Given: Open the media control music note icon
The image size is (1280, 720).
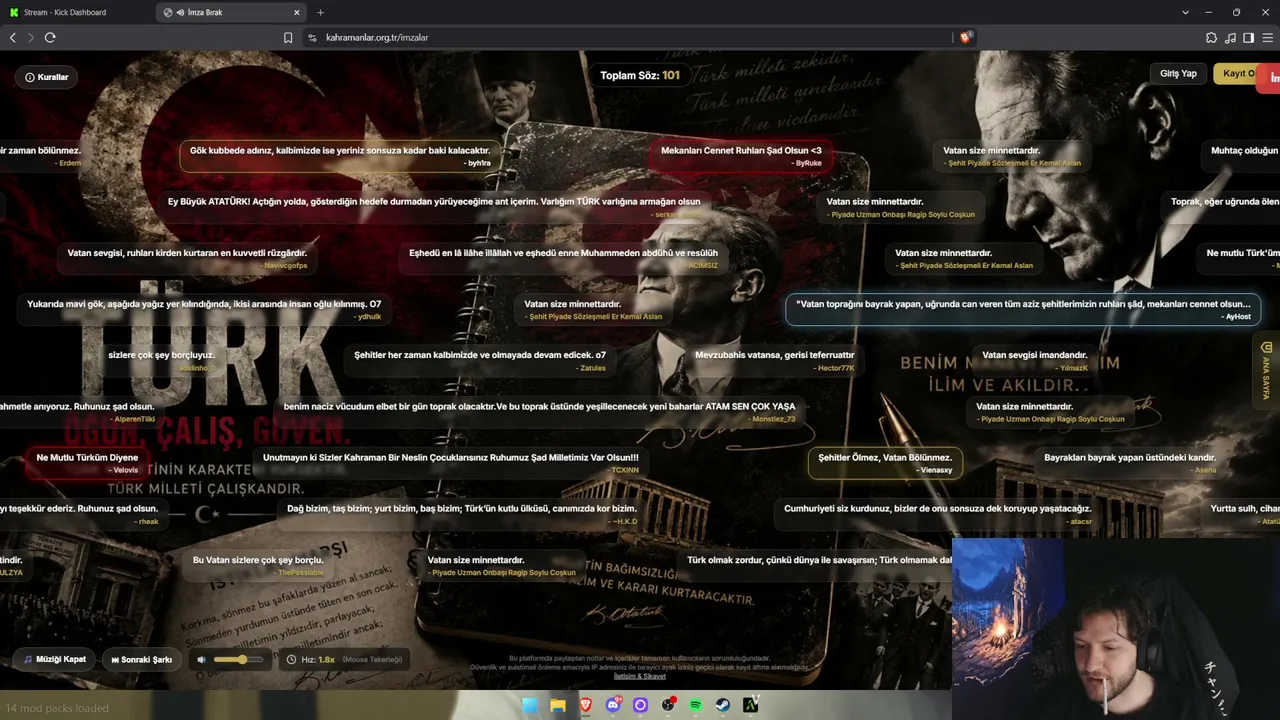Looking at the screenshot, I should coord(1230,37).
